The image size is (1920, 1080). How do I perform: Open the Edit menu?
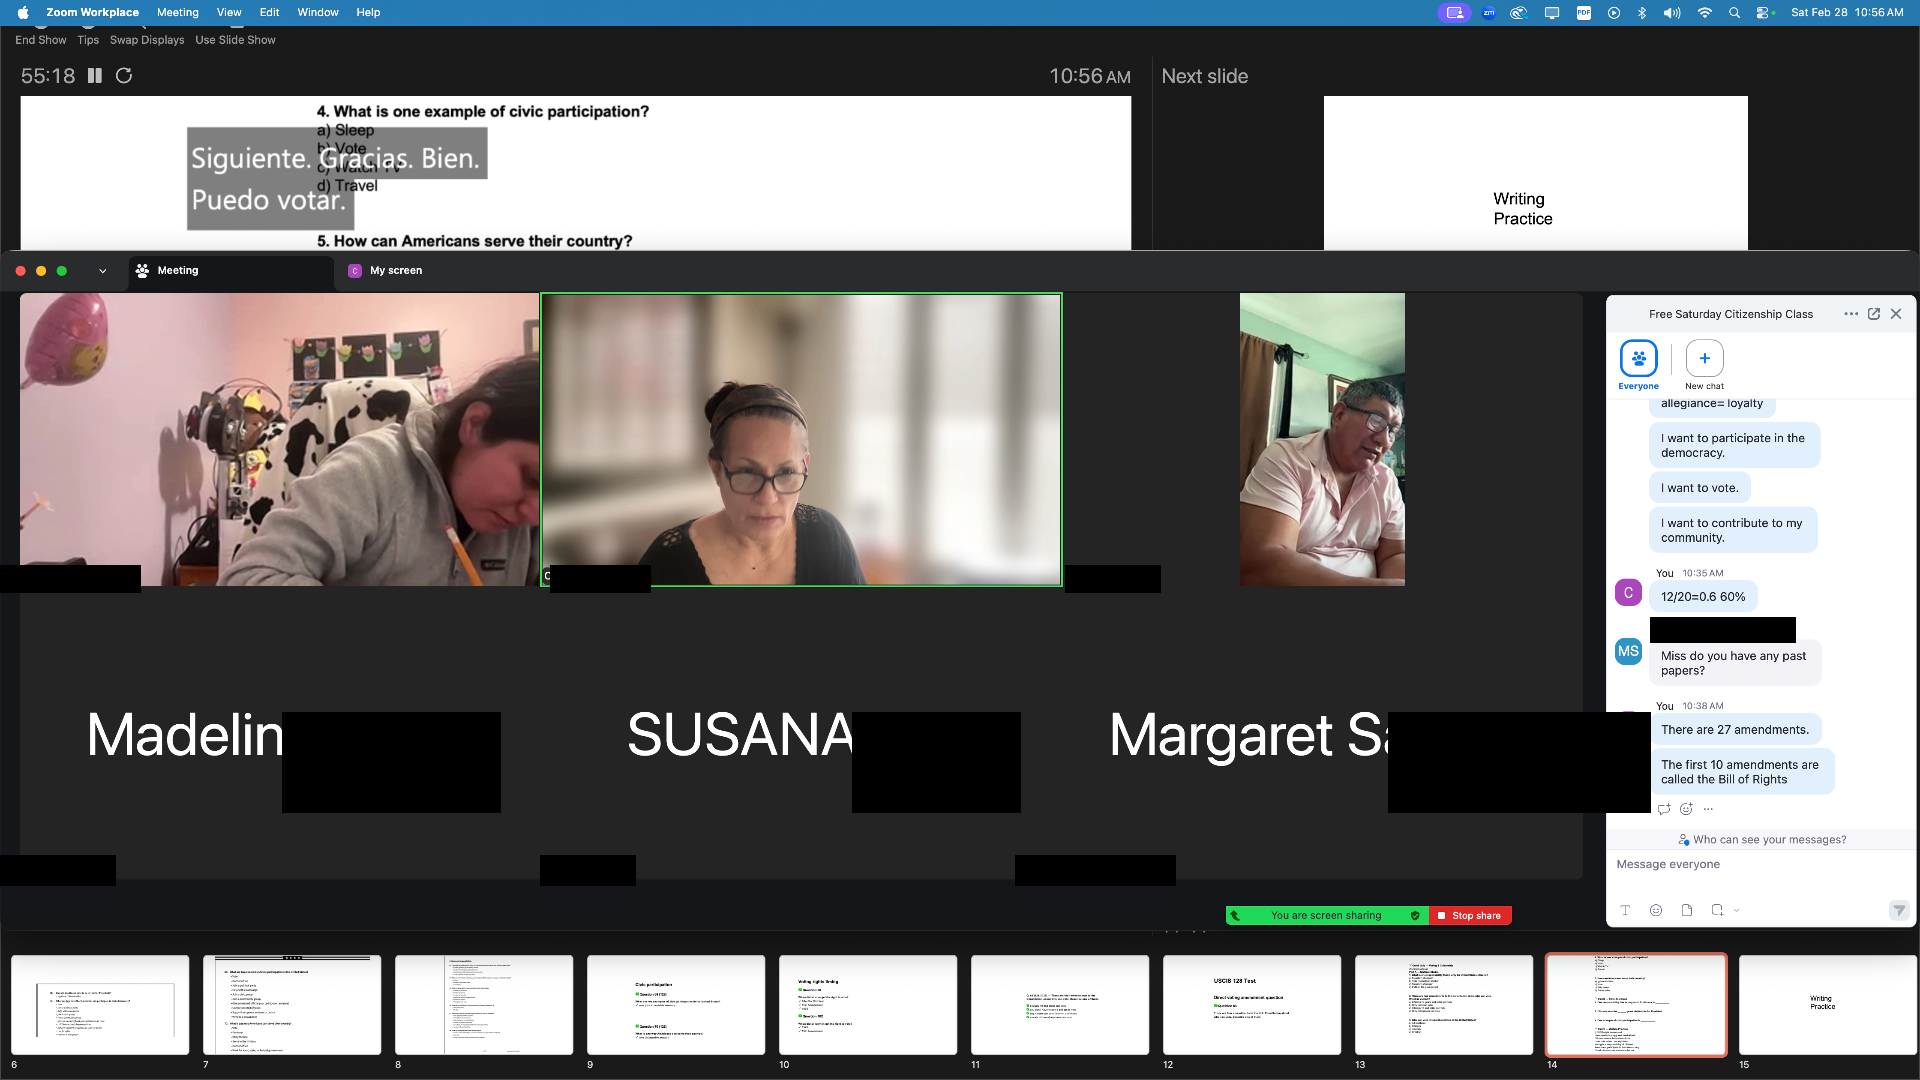pyautogui.click(x=270, y=12)
